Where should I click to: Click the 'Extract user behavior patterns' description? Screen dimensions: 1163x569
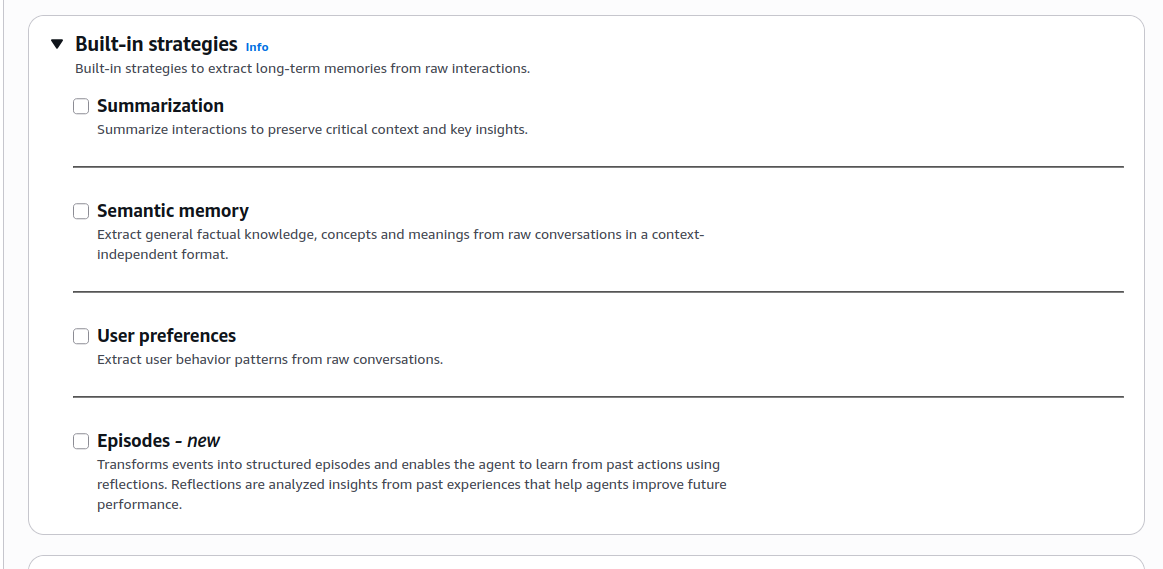[x=269, y=360]
